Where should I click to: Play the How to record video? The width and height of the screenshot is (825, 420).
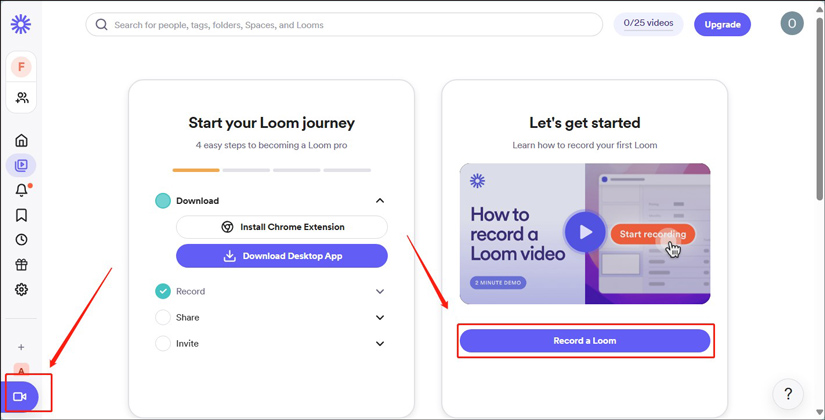click(585, 232)
